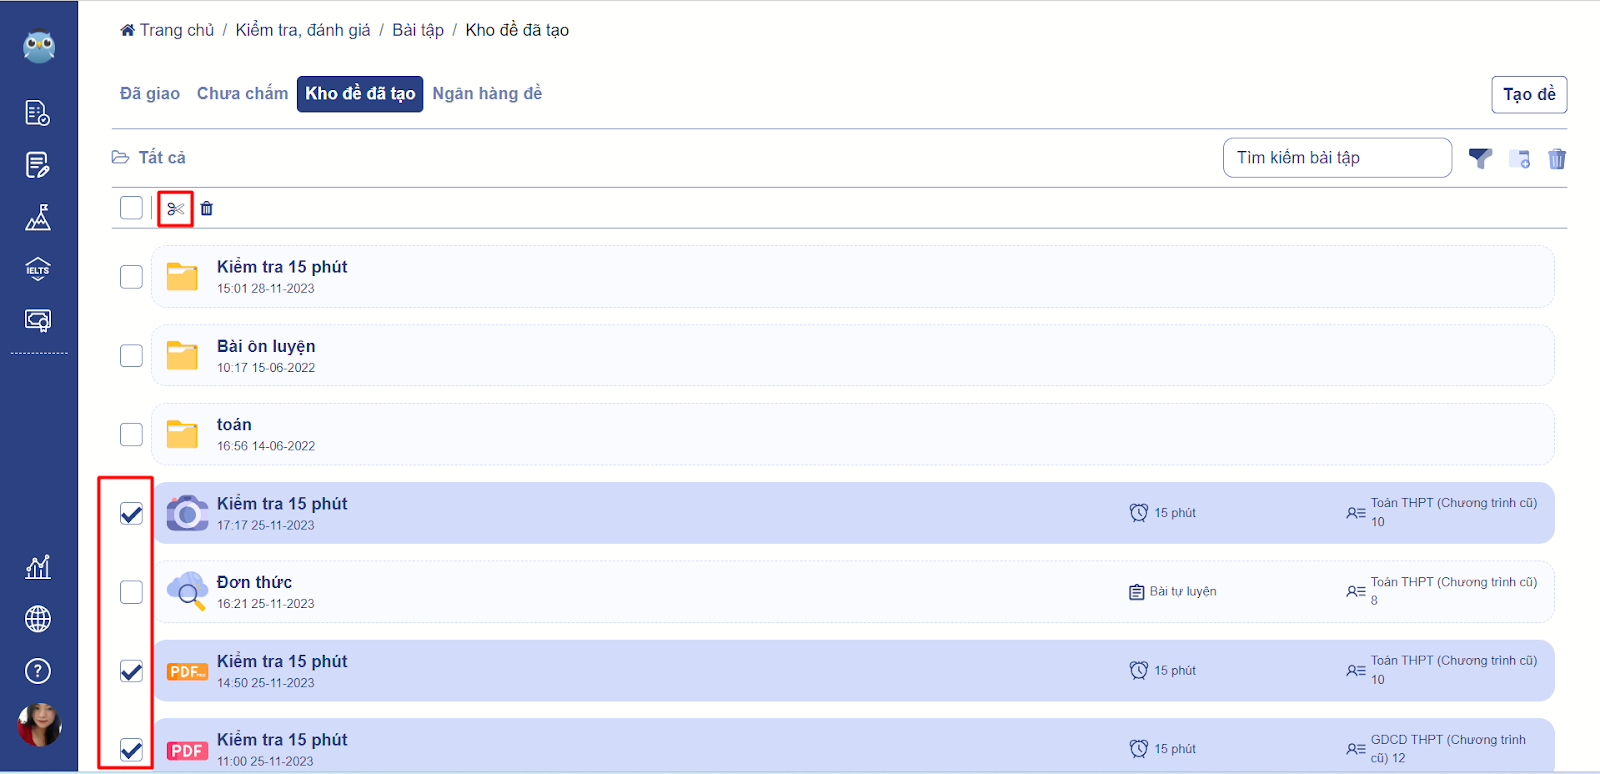1600x774 pixels.
Task: Click the Tìm kiếm bài tập search field
Action: click(1337, 158)
